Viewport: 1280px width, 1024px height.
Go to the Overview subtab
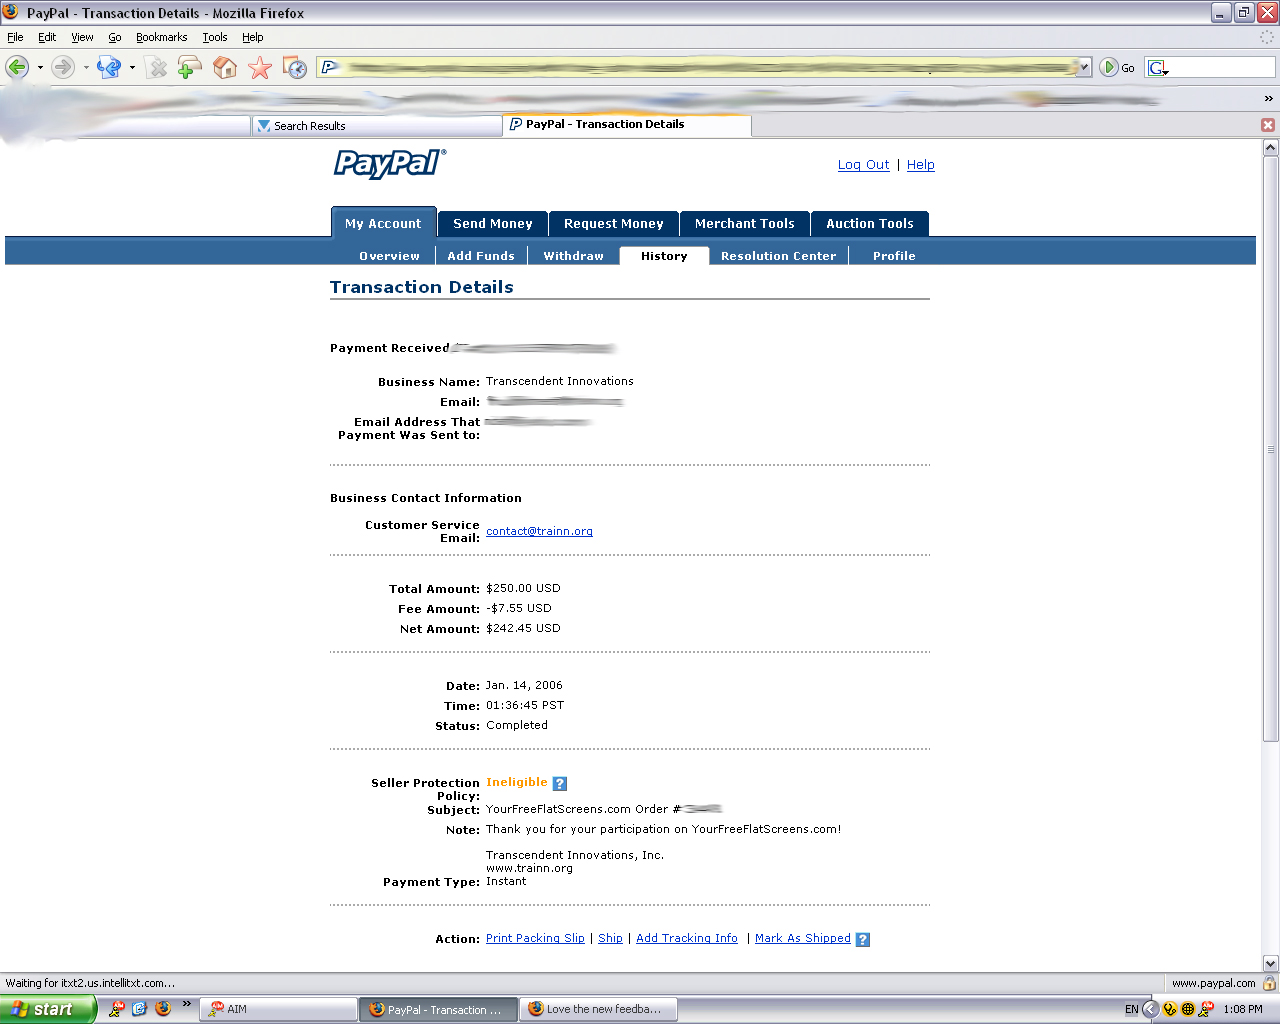pos(390,256)
